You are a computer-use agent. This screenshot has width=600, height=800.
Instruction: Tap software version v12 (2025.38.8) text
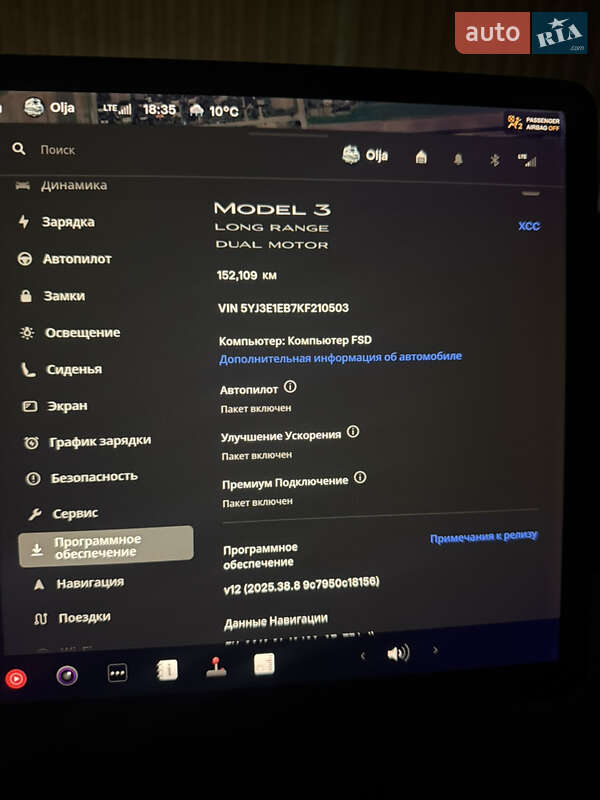click(x=302, y=586)
